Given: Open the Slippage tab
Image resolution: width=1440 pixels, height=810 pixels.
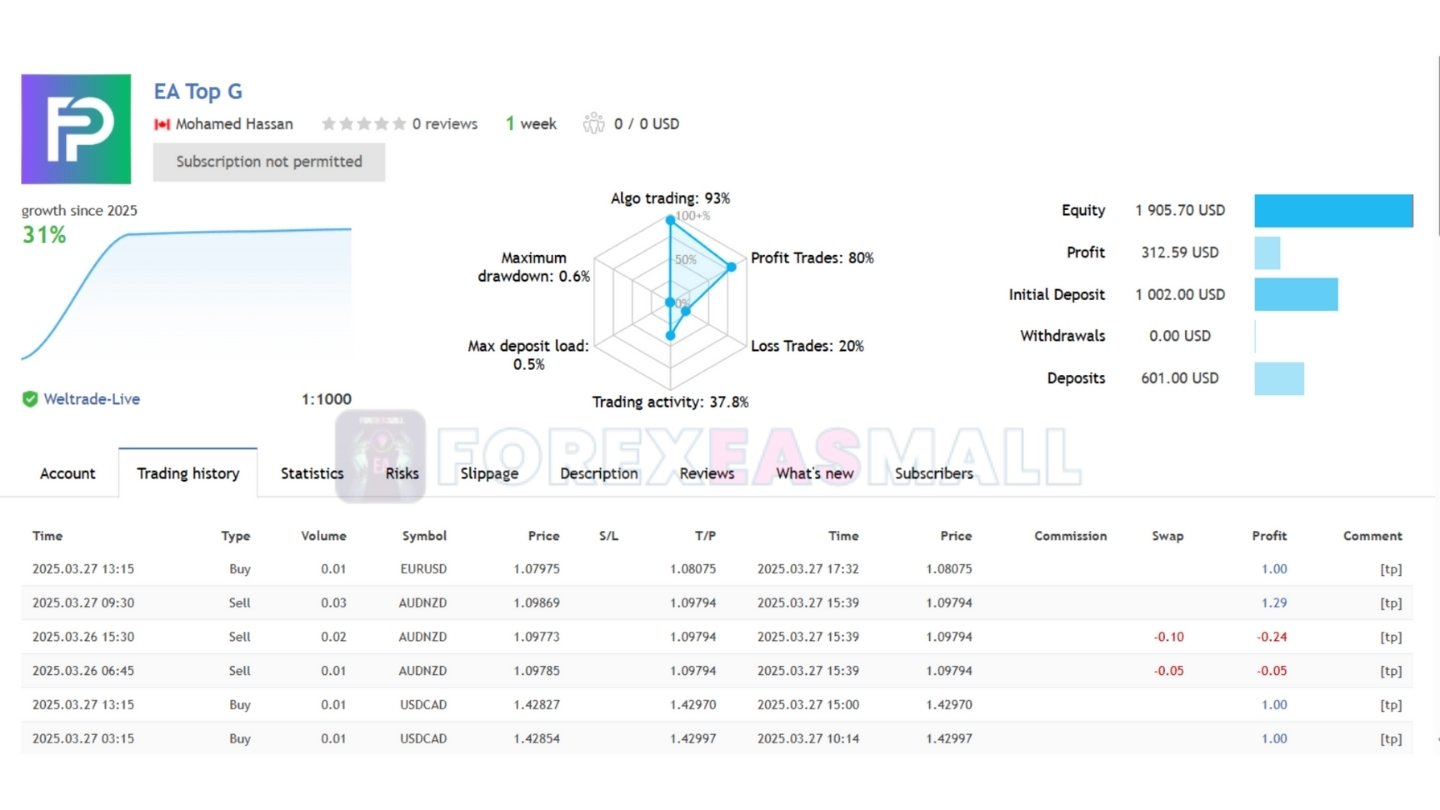Looking at the screenshot, I should pyautogui.click(x=489, y=473).
